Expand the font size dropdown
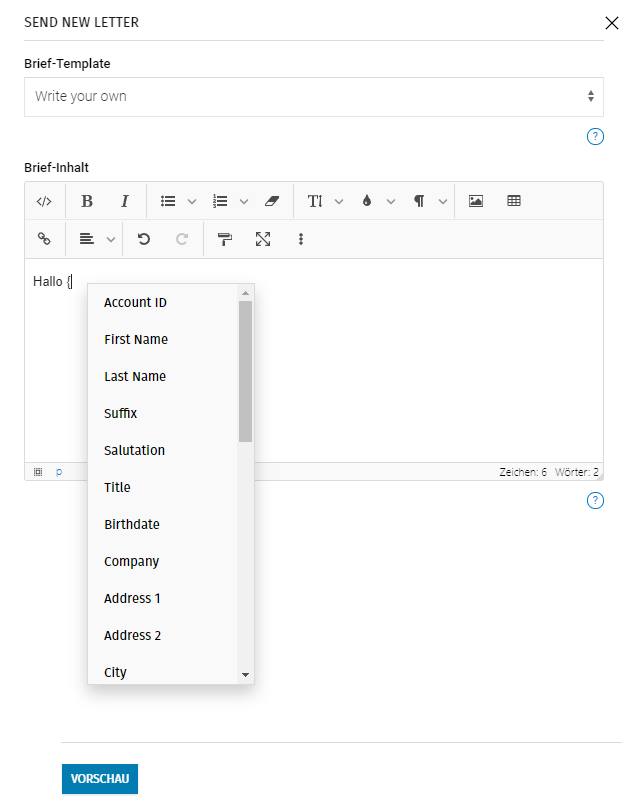This screenshot has height=802, width=622. 325,201
